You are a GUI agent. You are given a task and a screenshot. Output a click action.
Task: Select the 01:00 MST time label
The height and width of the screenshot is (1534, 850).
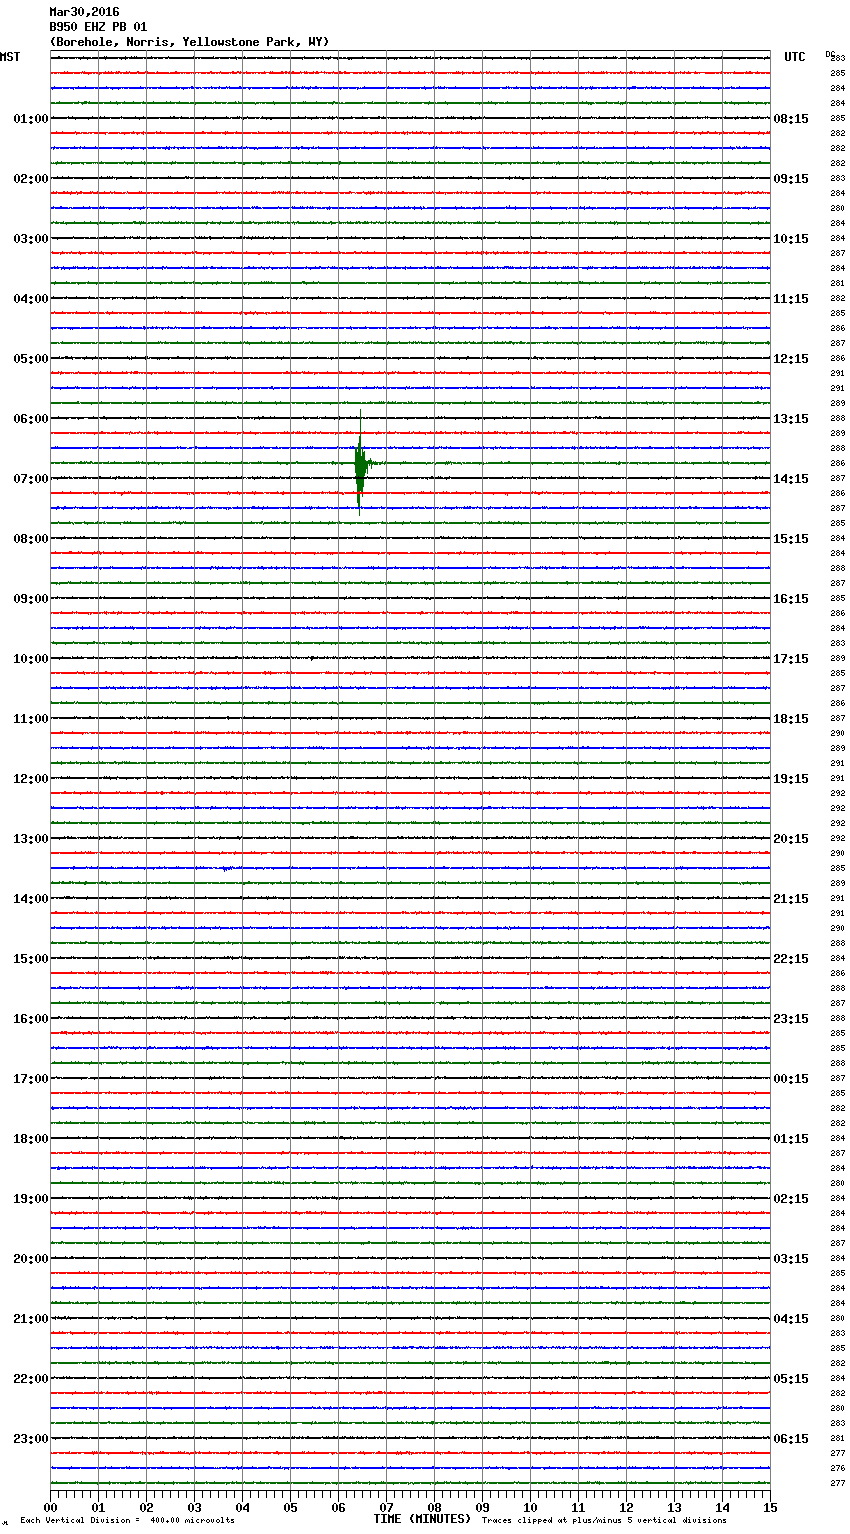[x=30, y=119]
